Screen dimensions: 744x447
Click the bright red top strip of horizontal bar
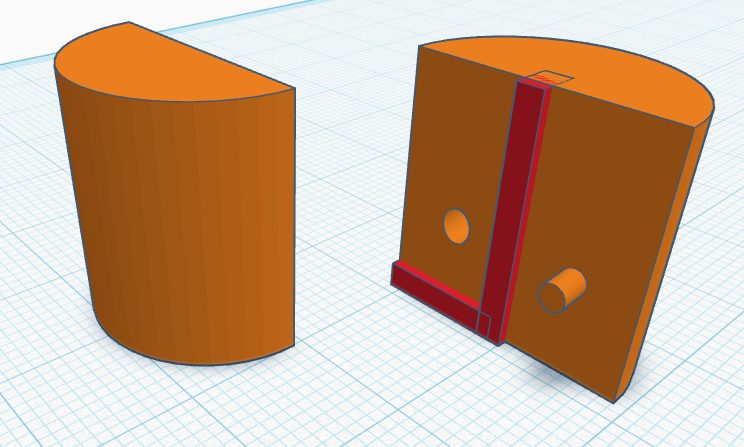click(439, 283)
